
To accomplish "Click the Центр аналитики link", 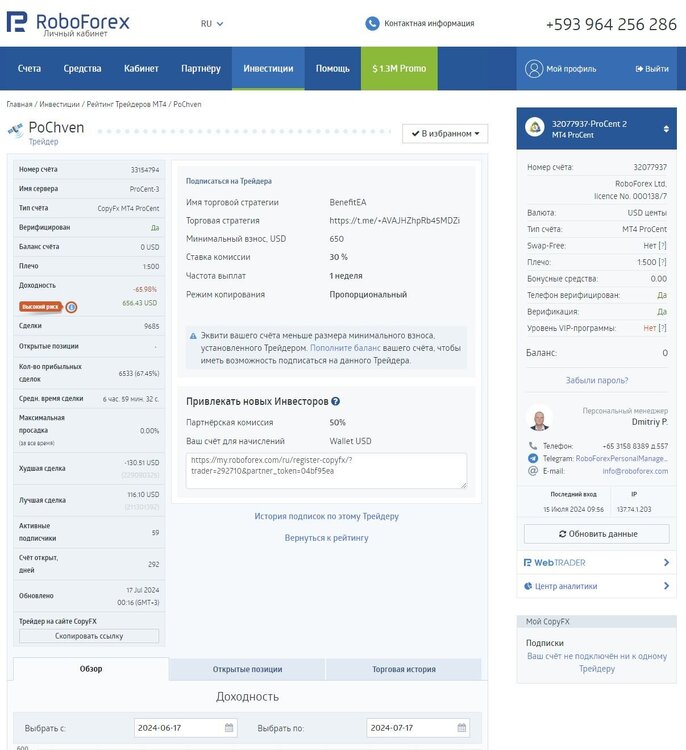I will (566, 586).
